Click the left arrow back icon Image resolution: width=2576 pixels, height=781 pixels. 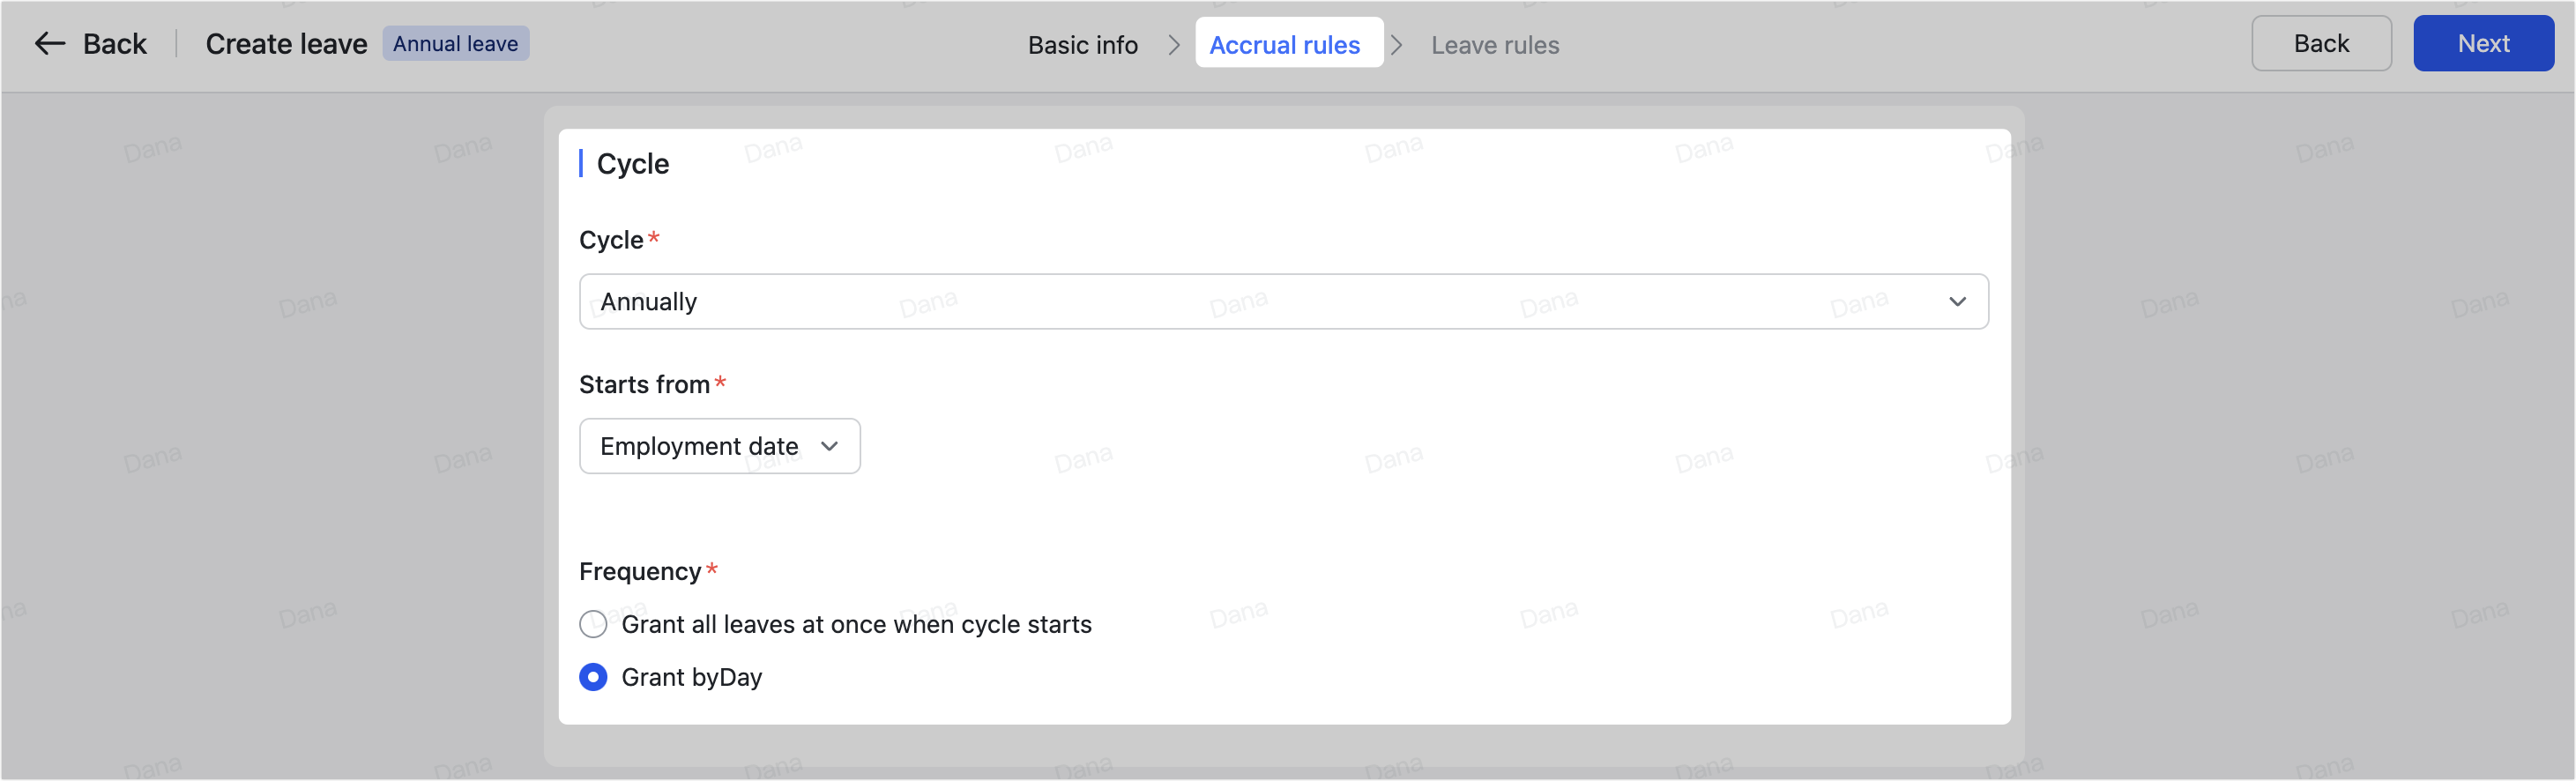point(50,44)
